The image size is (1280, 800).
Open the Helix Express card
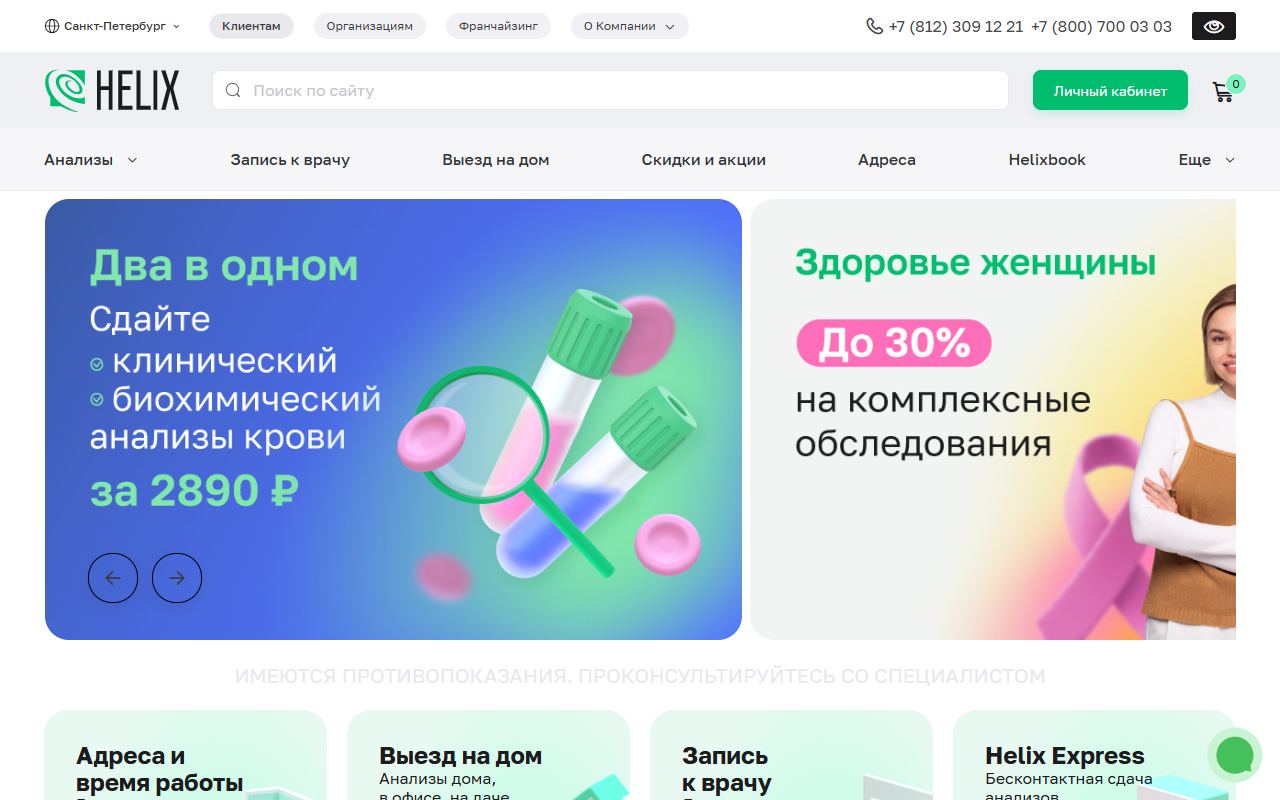pos(1094,755)
